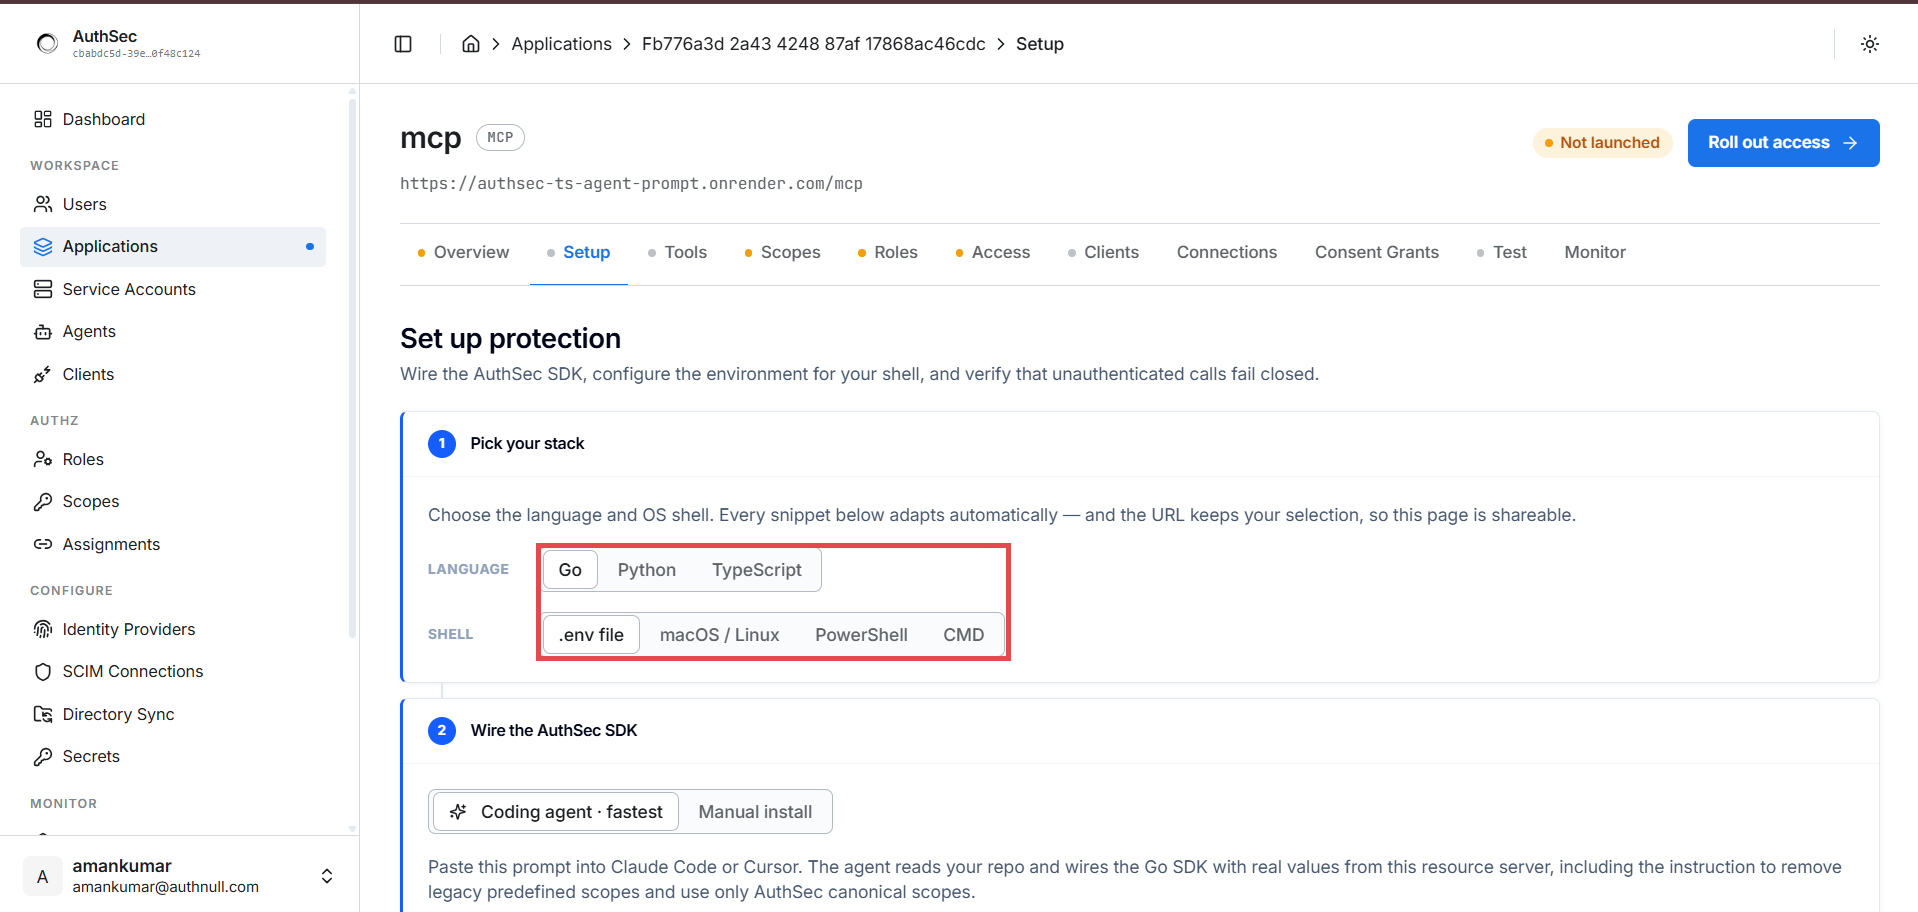This screenshot has height=912, width=1918.
Task: Open the Test tab
Action: 1502,253
